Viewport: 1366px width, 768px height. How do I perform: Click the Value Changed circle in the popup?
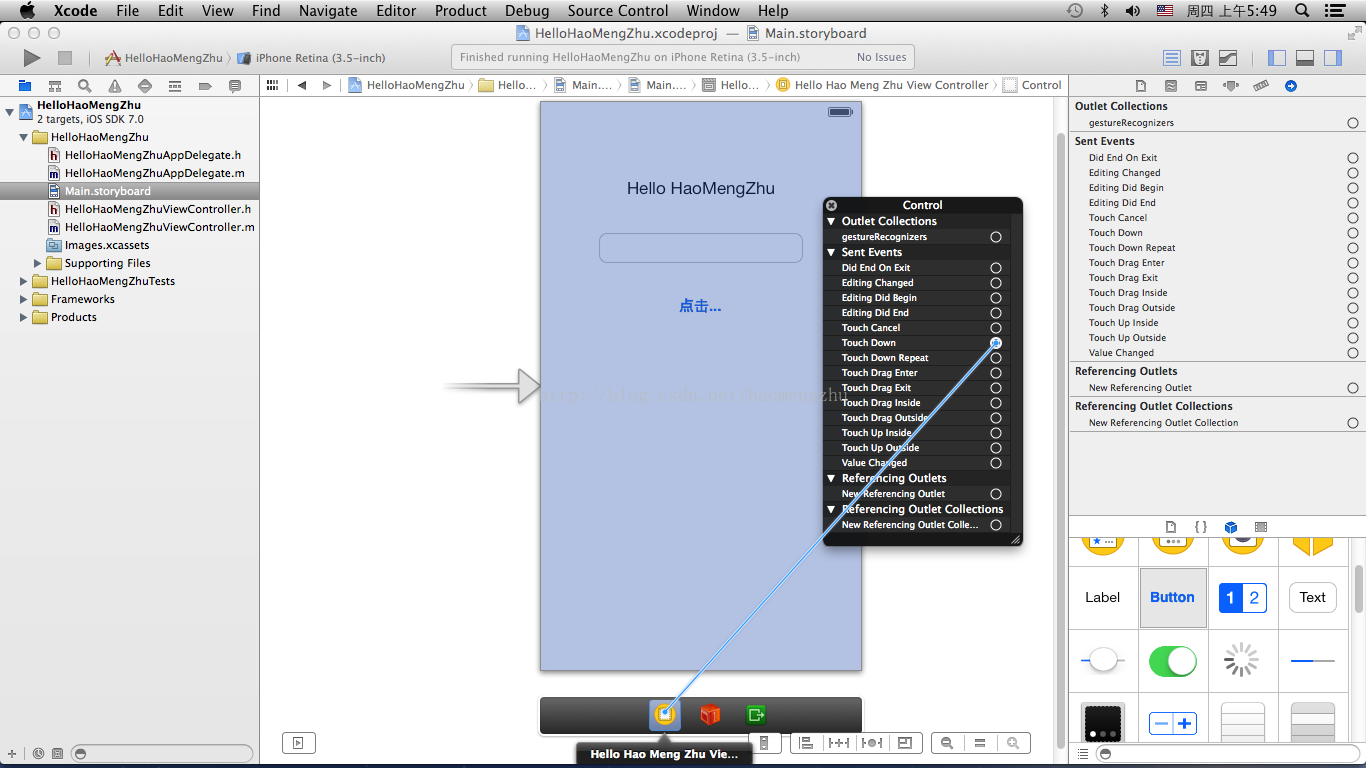coord(996,463)
